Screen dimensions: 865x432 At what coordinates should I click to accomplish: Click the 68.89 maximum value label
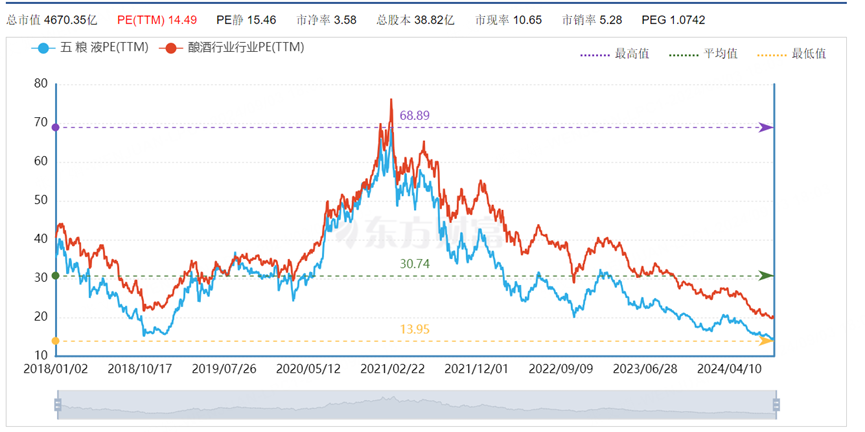tap(415, 116)
